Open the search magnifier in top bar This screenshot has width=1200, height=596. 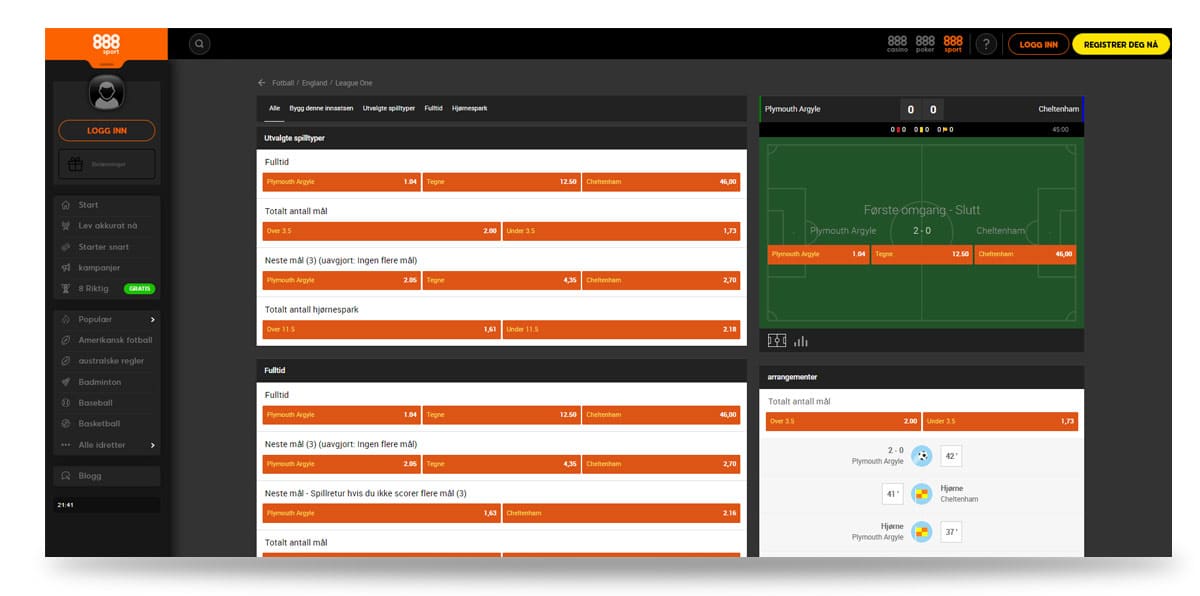coord(200,44)
